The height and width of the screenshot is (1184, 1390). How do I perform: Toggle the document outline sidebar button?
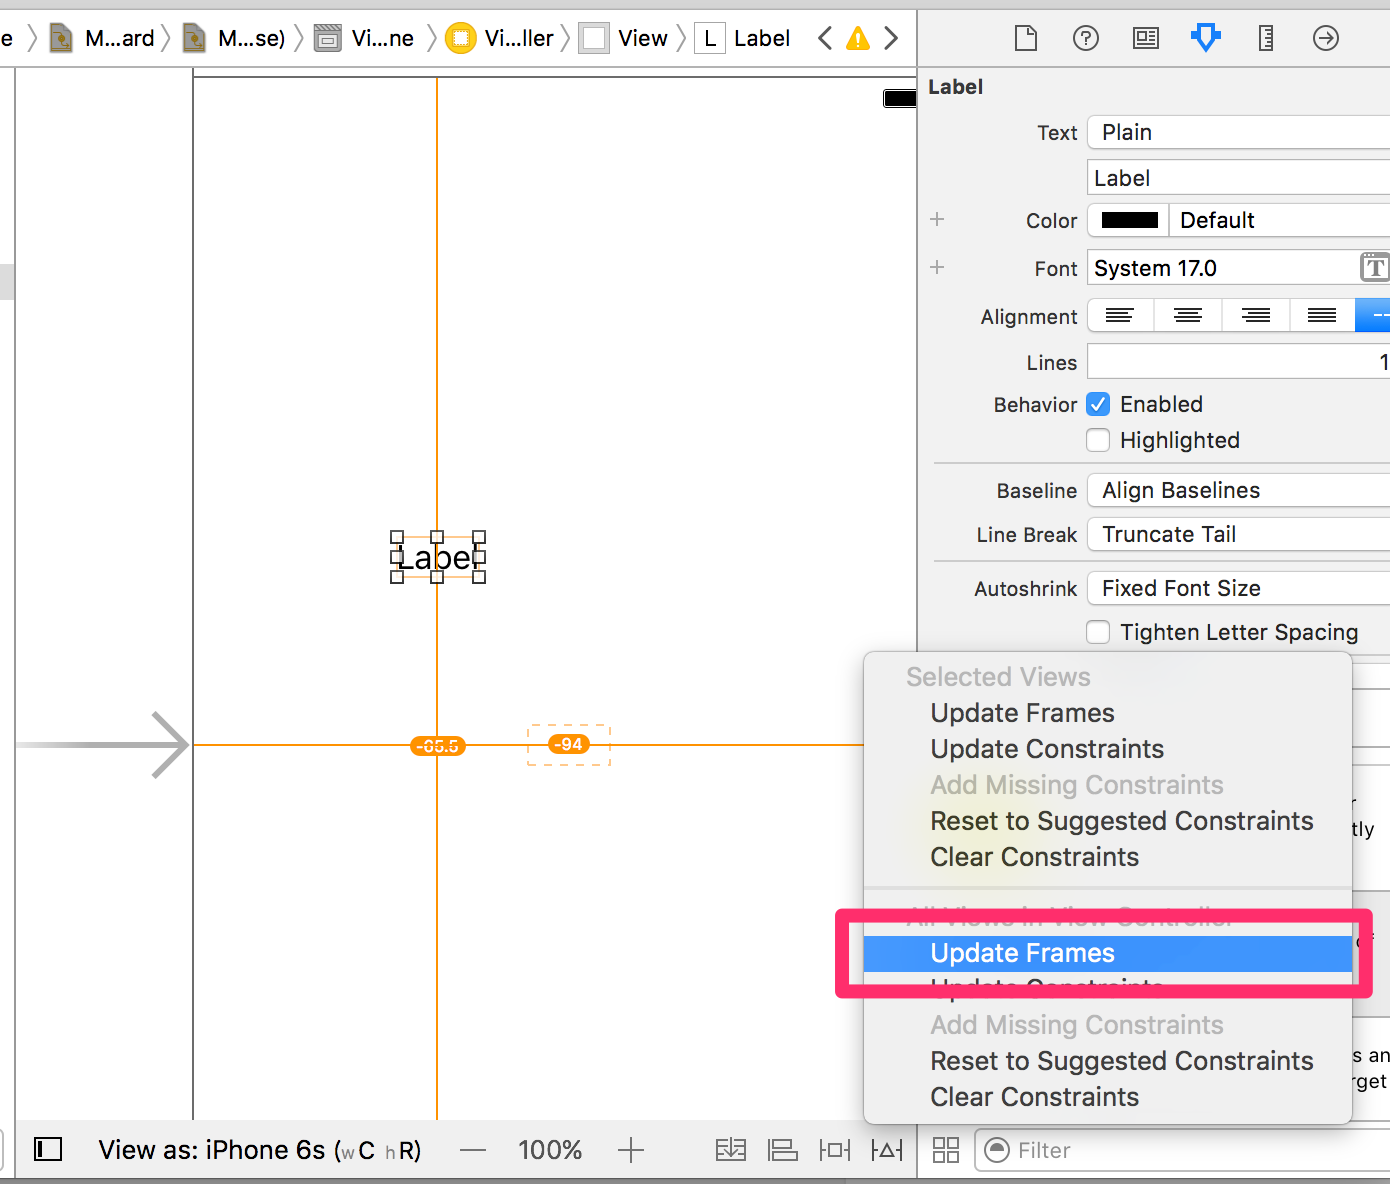[x=48, y=1149]
